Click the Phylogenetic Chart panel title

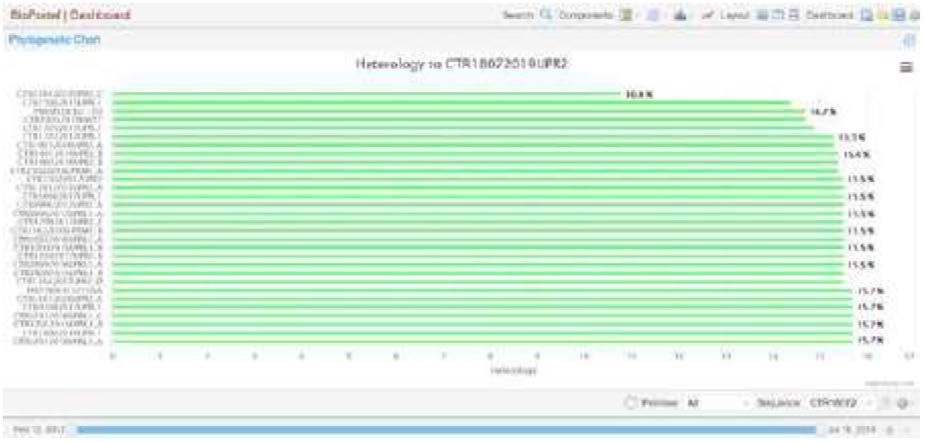click(54, 40)
